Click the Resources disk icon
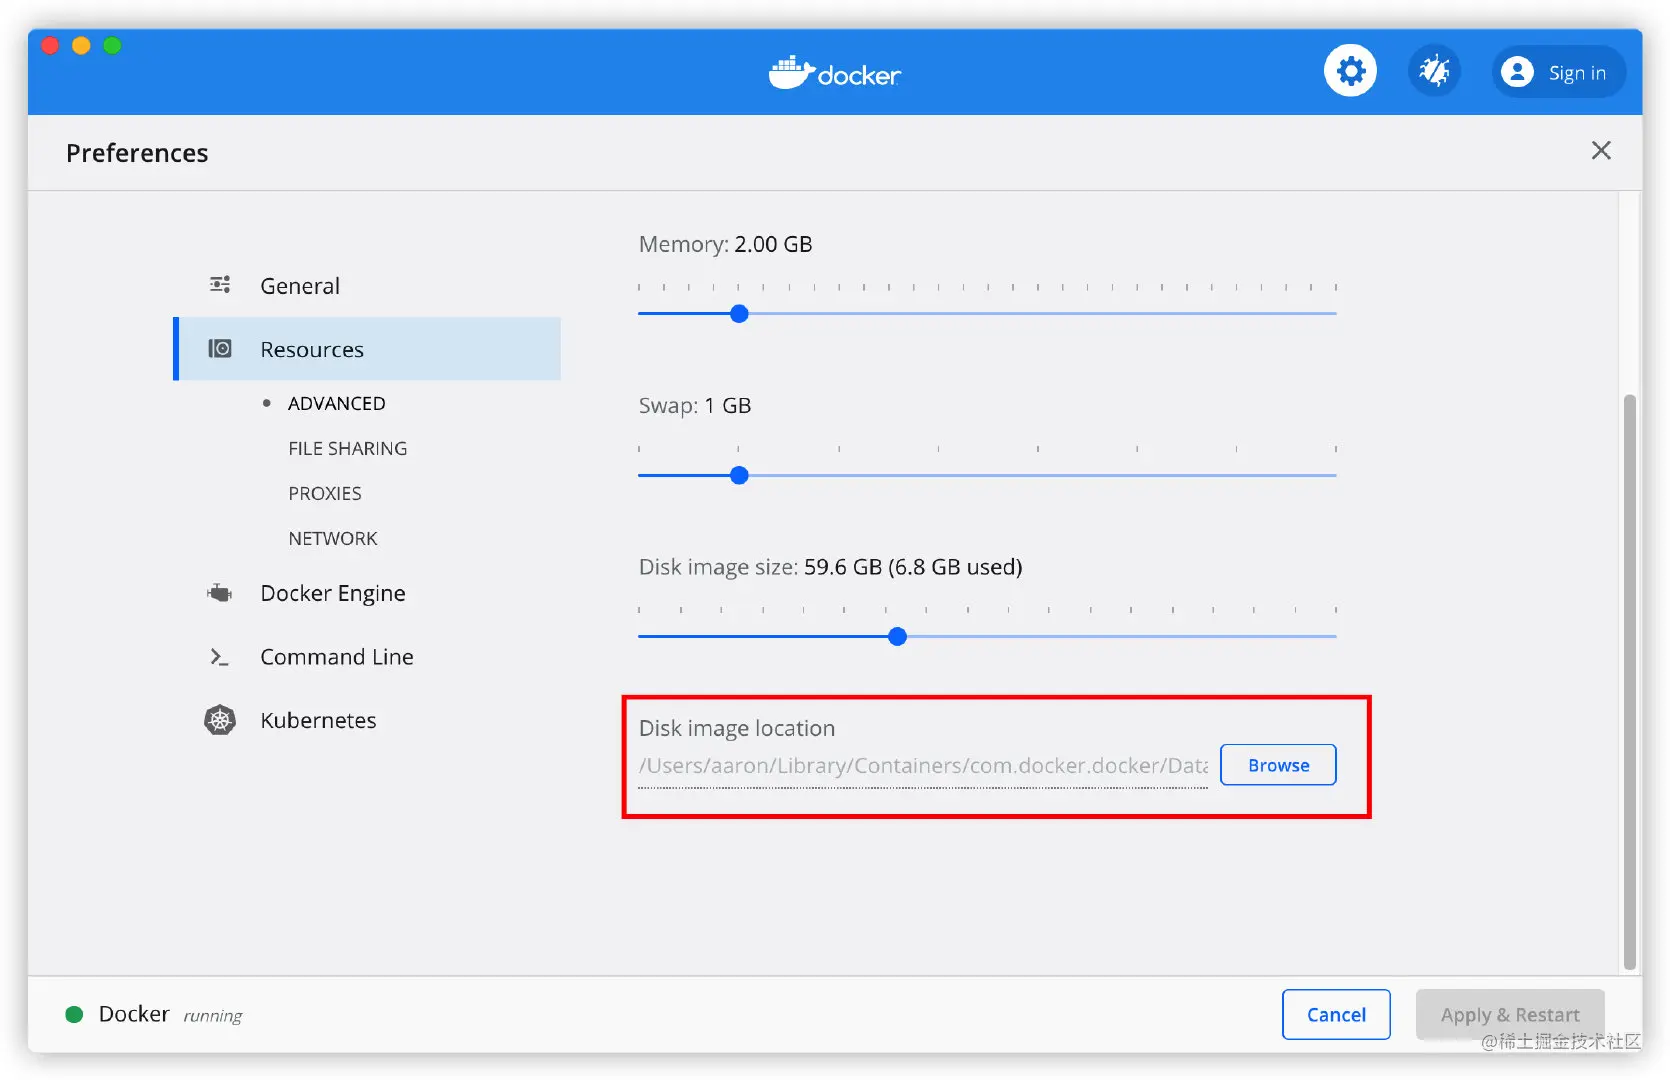Image resolution: width=1670 pixels, height=1080 pixels. coord(220,348)
